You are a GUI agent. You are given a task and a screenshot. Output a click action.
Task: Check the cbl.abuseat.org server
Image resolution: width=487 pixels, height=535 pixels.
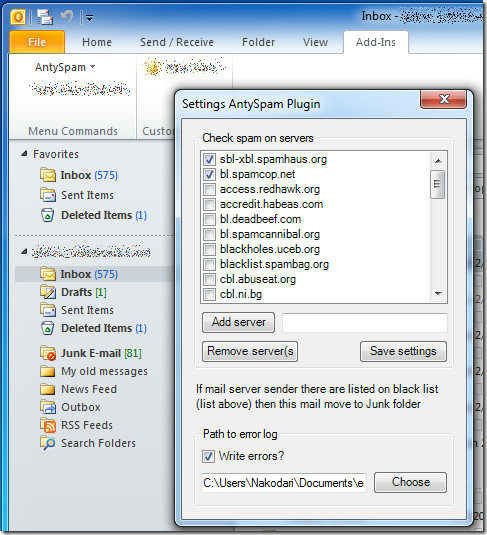tap(209, 279)
